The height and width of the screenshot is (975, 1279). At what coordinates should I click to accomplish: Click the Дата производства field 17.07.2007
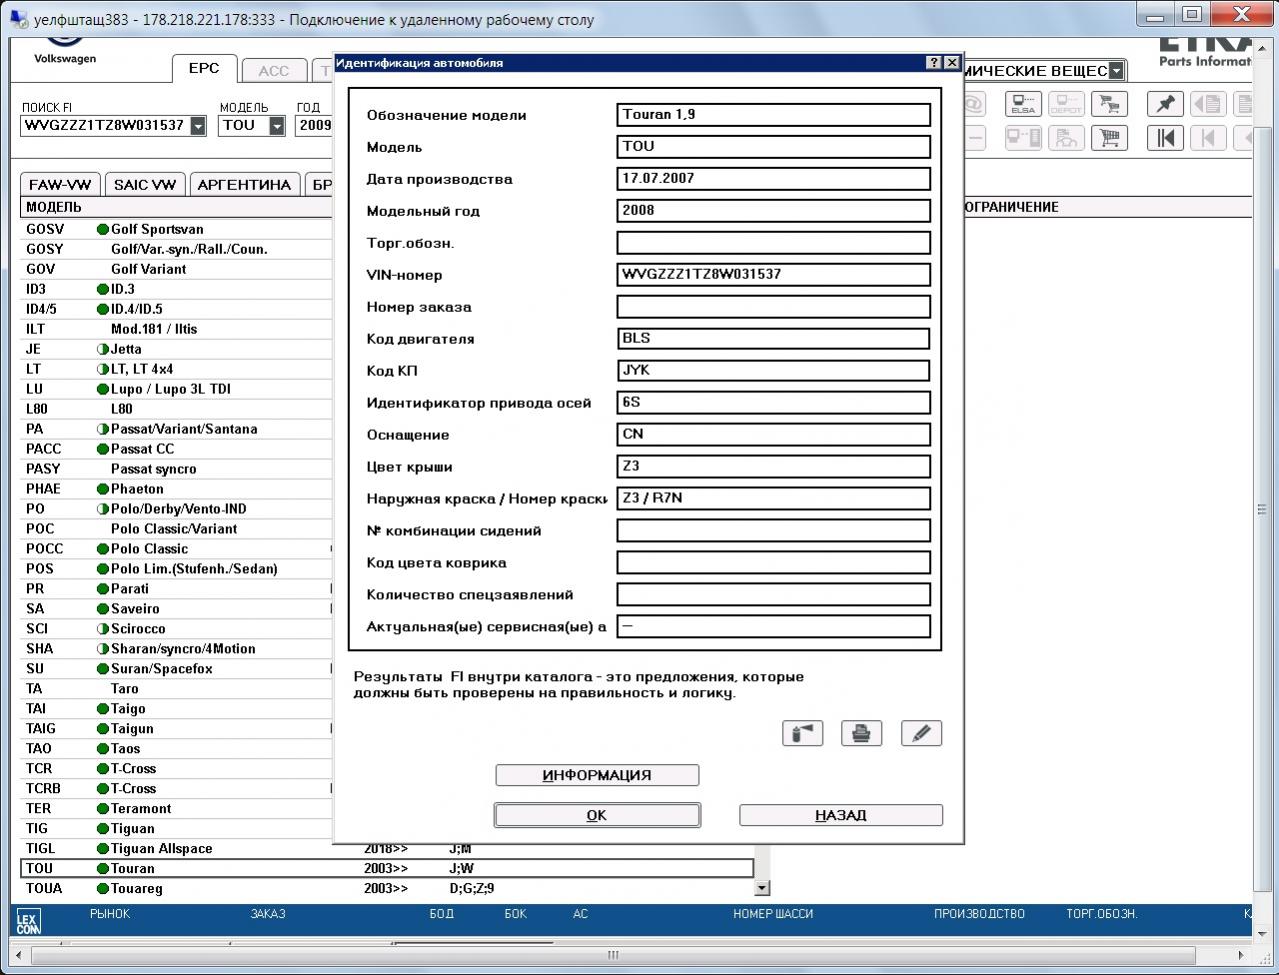pyautogui.click(x=774, y=179)
